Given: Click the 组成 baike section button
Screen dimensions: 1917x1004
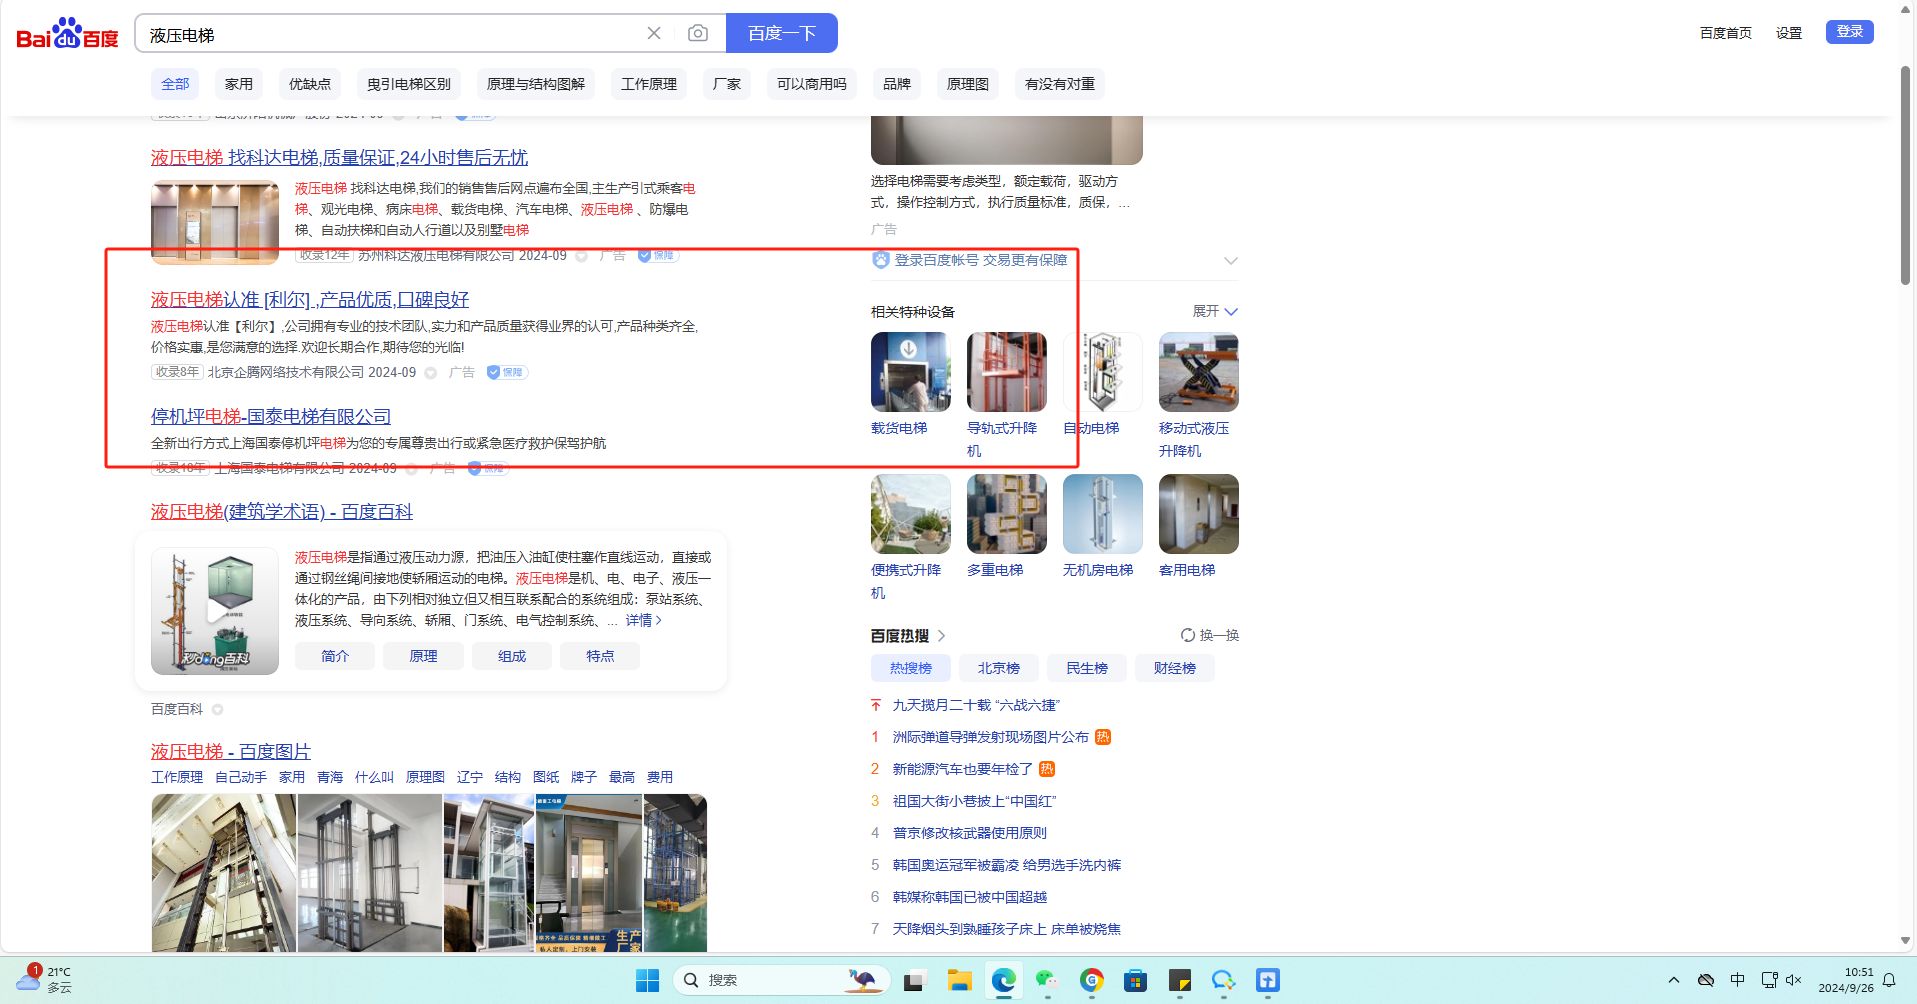Looking at the screenshot, I should pos(512,656).
